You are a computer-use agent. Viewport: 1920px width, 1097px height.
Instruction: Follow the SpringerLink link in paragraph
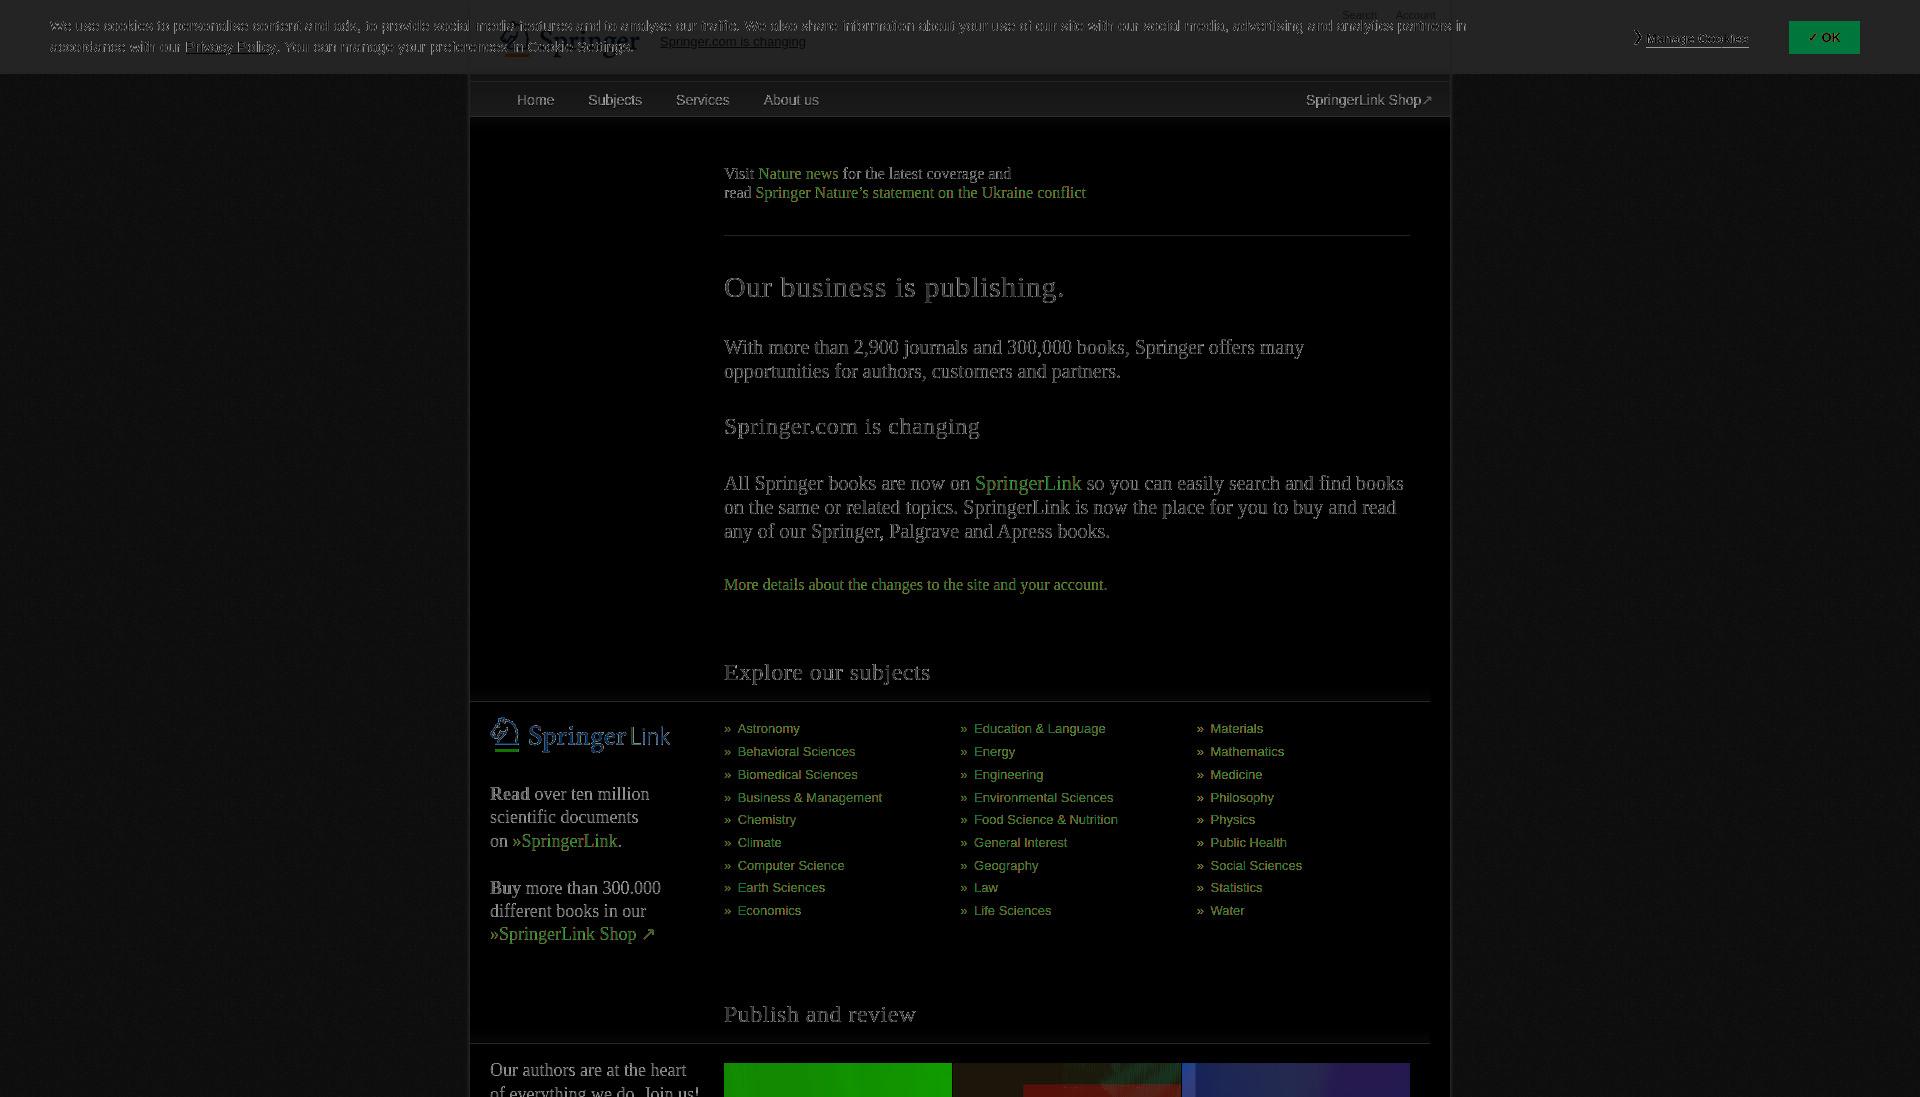(x=1027, y=484)
